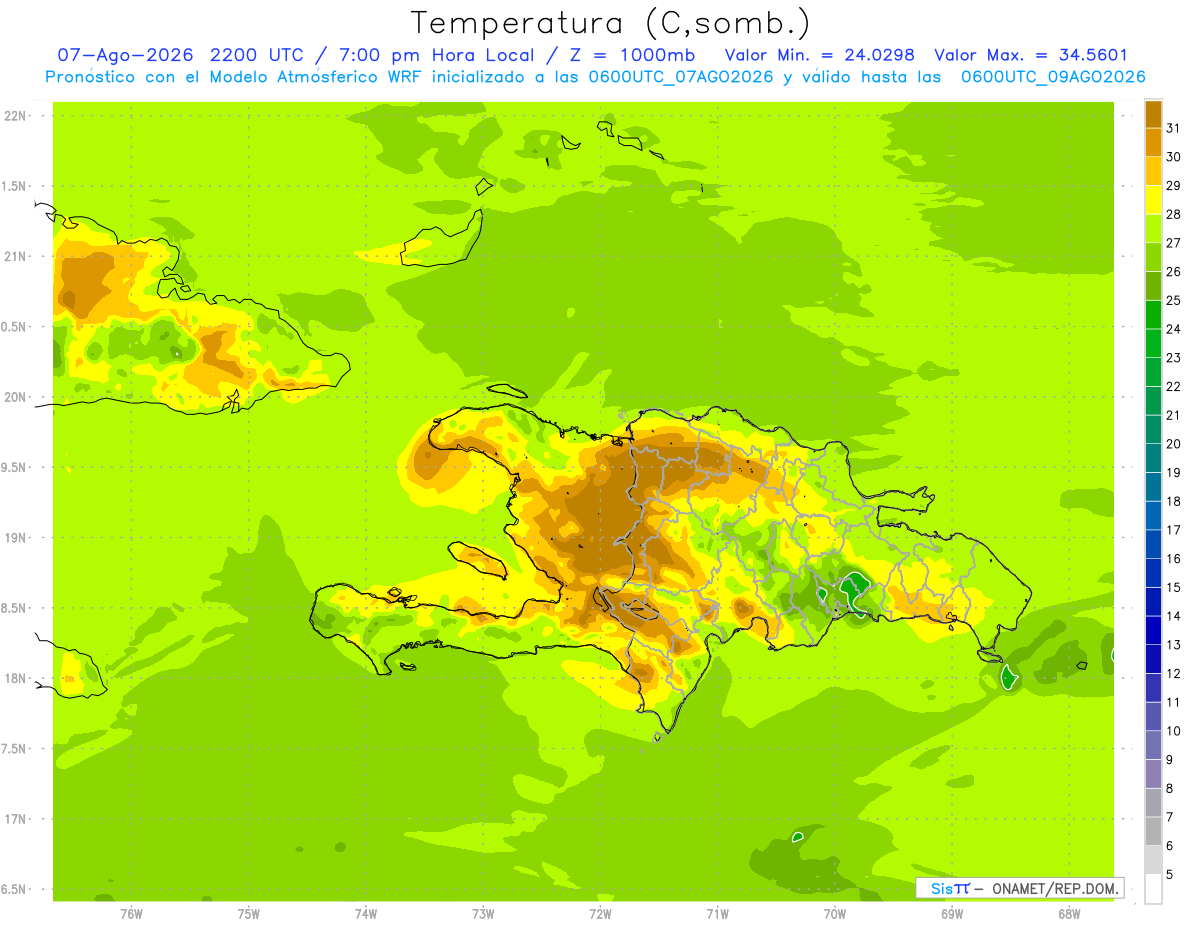Click the legend value "25"
The image size is (1200, 927).
click(1174, 300)
